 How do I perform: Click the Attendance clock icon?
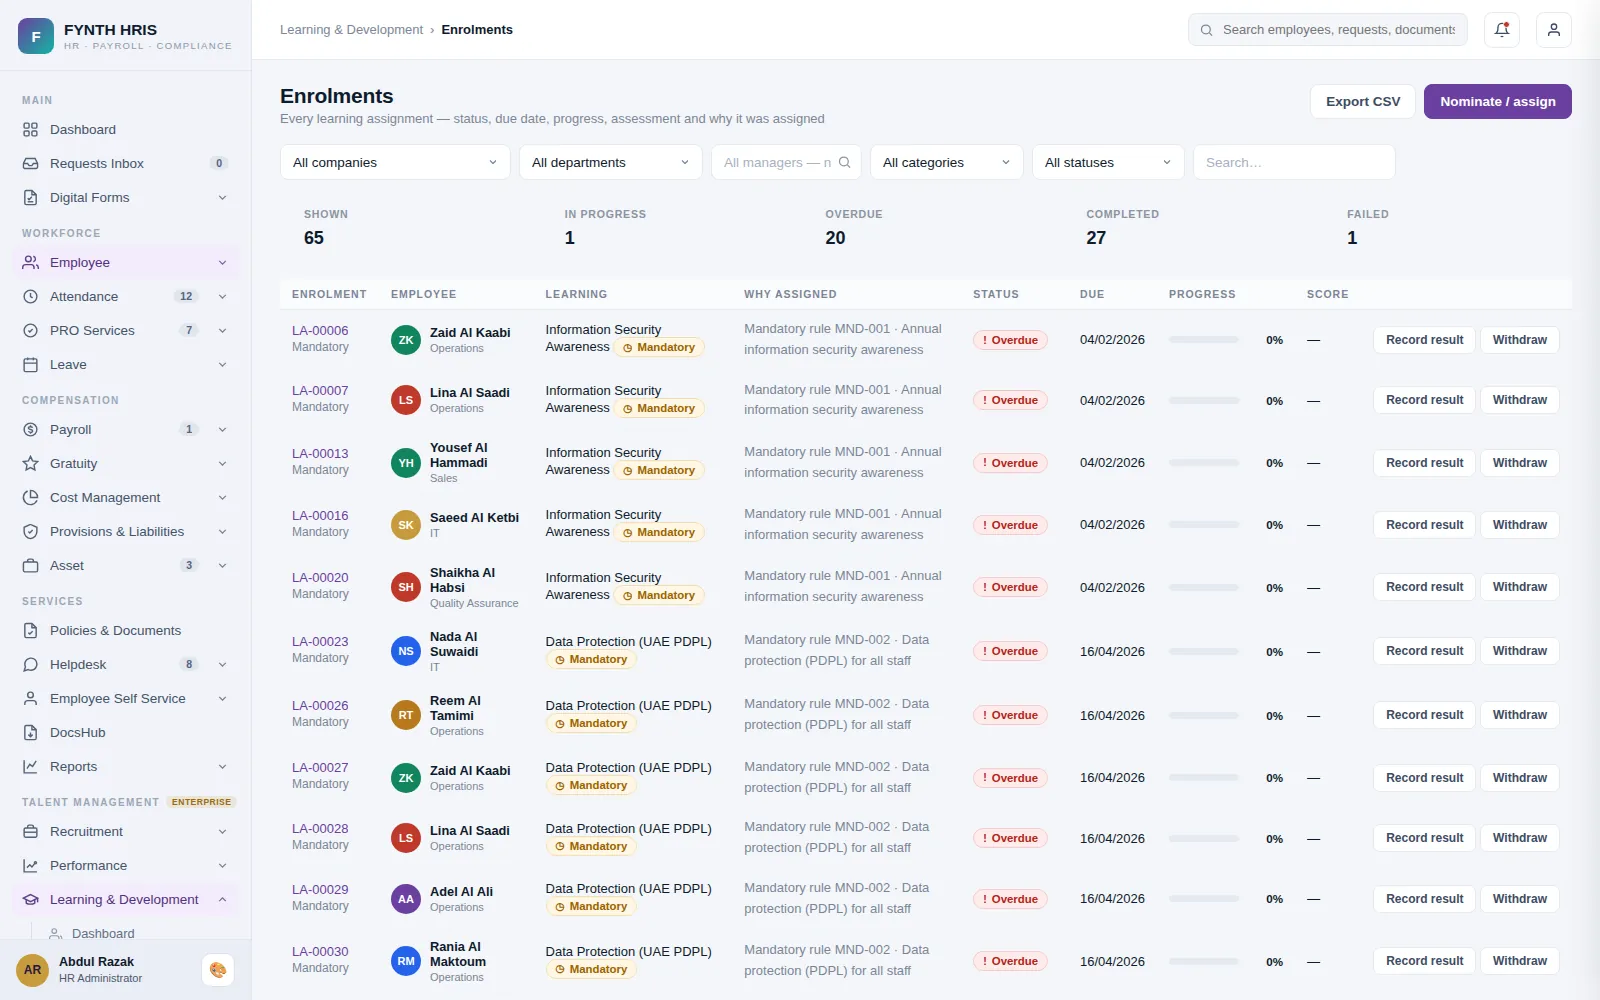[30, 297]
